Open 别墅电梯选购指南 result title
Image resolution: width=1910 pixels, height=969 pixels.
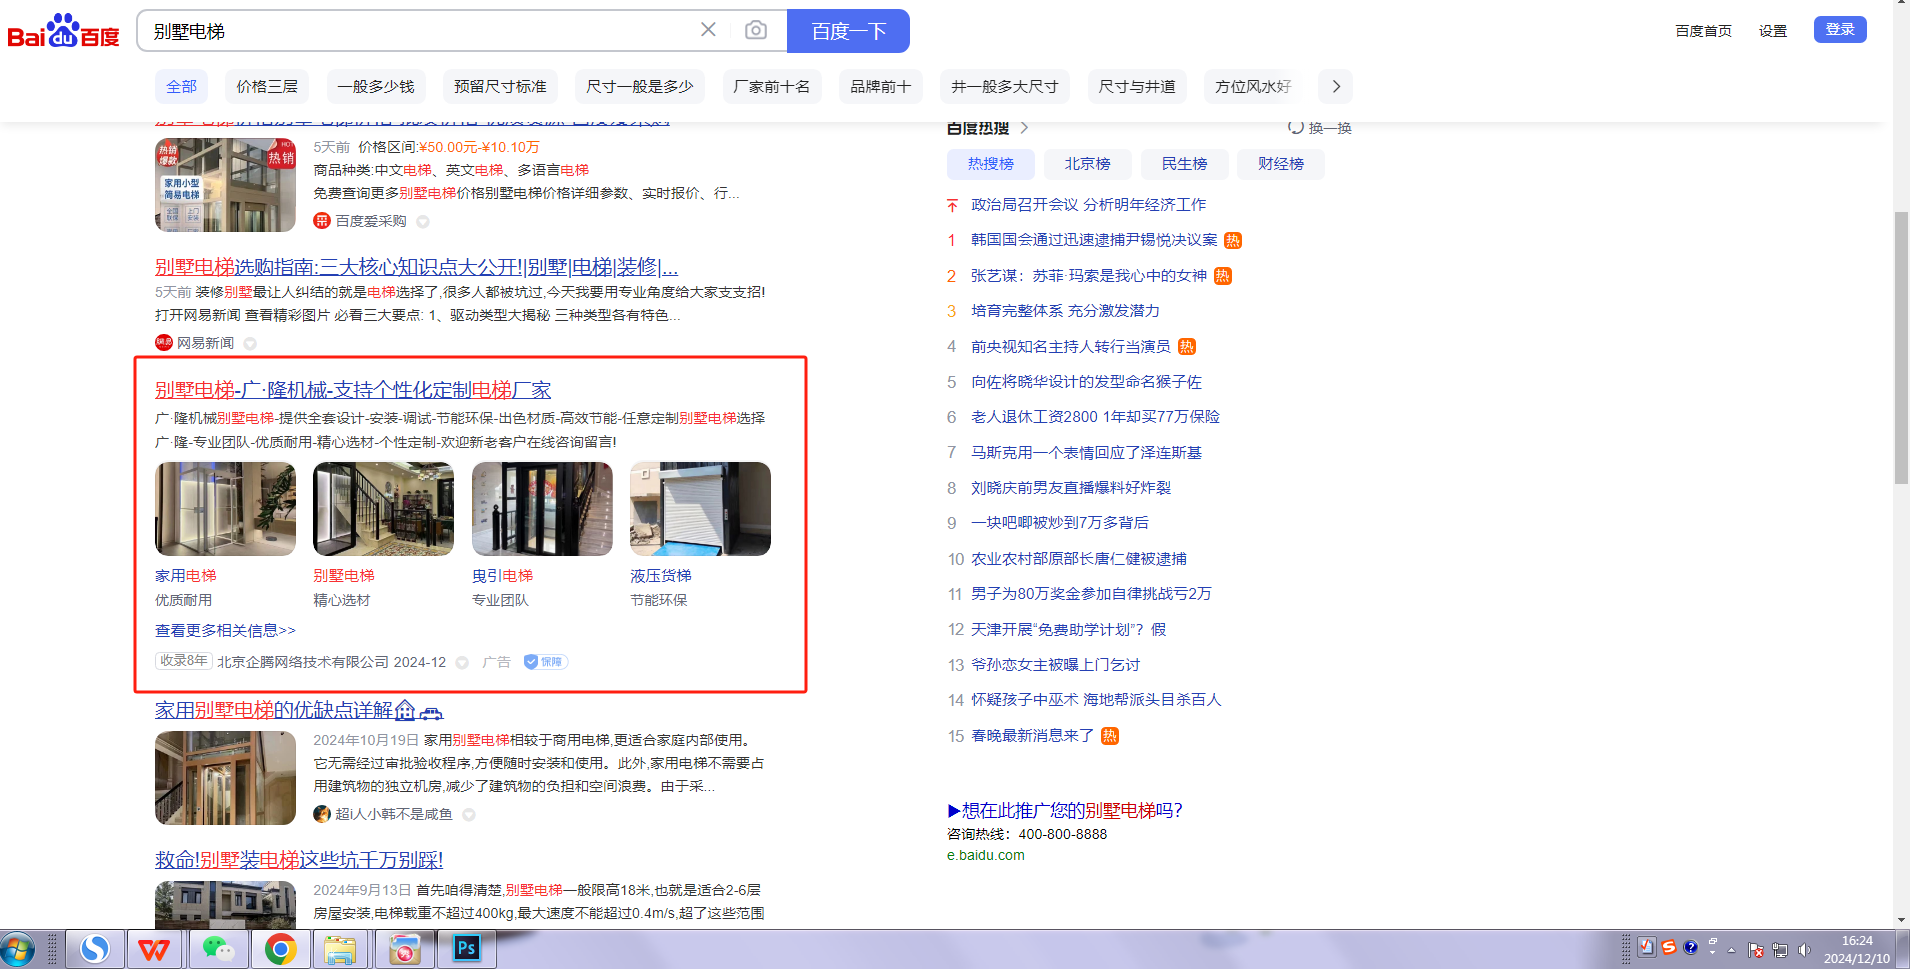pyautogui.click(x=416, y=267)
